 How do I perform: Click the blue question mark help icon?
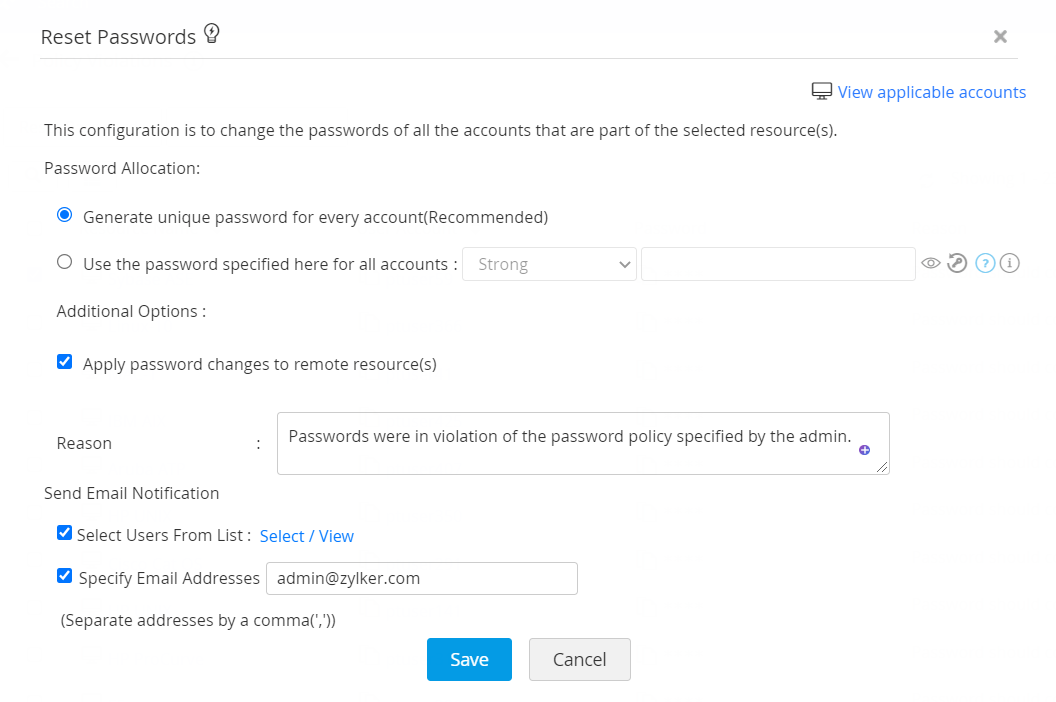pos(985,264)
